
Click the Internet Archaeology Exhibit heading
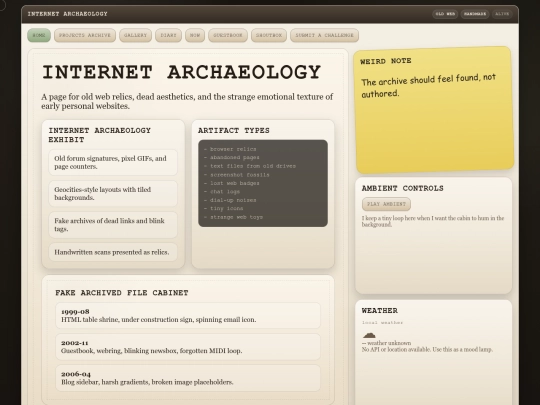pos(100,135)
